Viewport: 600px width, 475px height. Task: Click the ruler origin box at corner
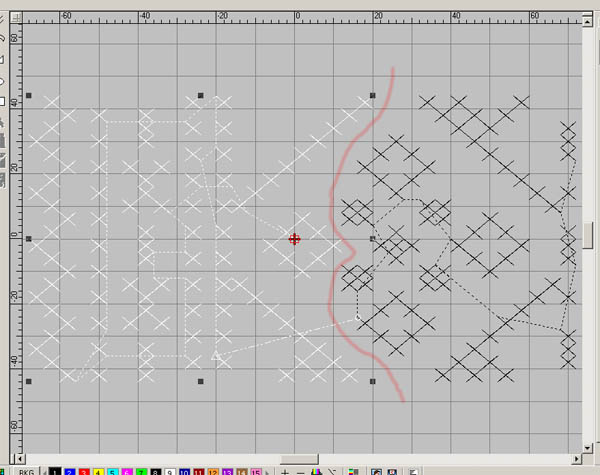click(16, 17)
